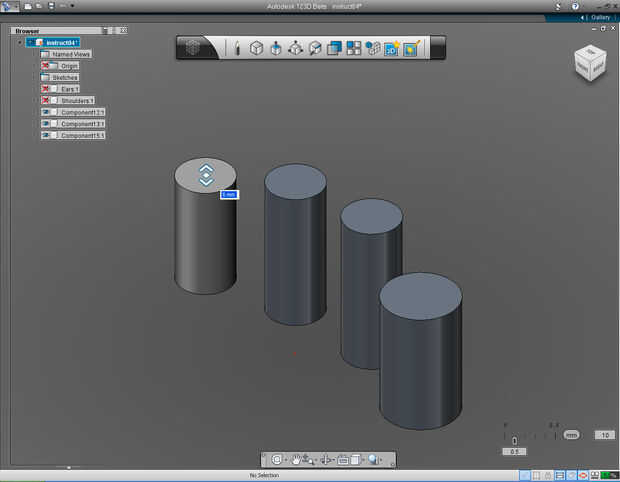Show the hidden Origin folder

[46, 66]
